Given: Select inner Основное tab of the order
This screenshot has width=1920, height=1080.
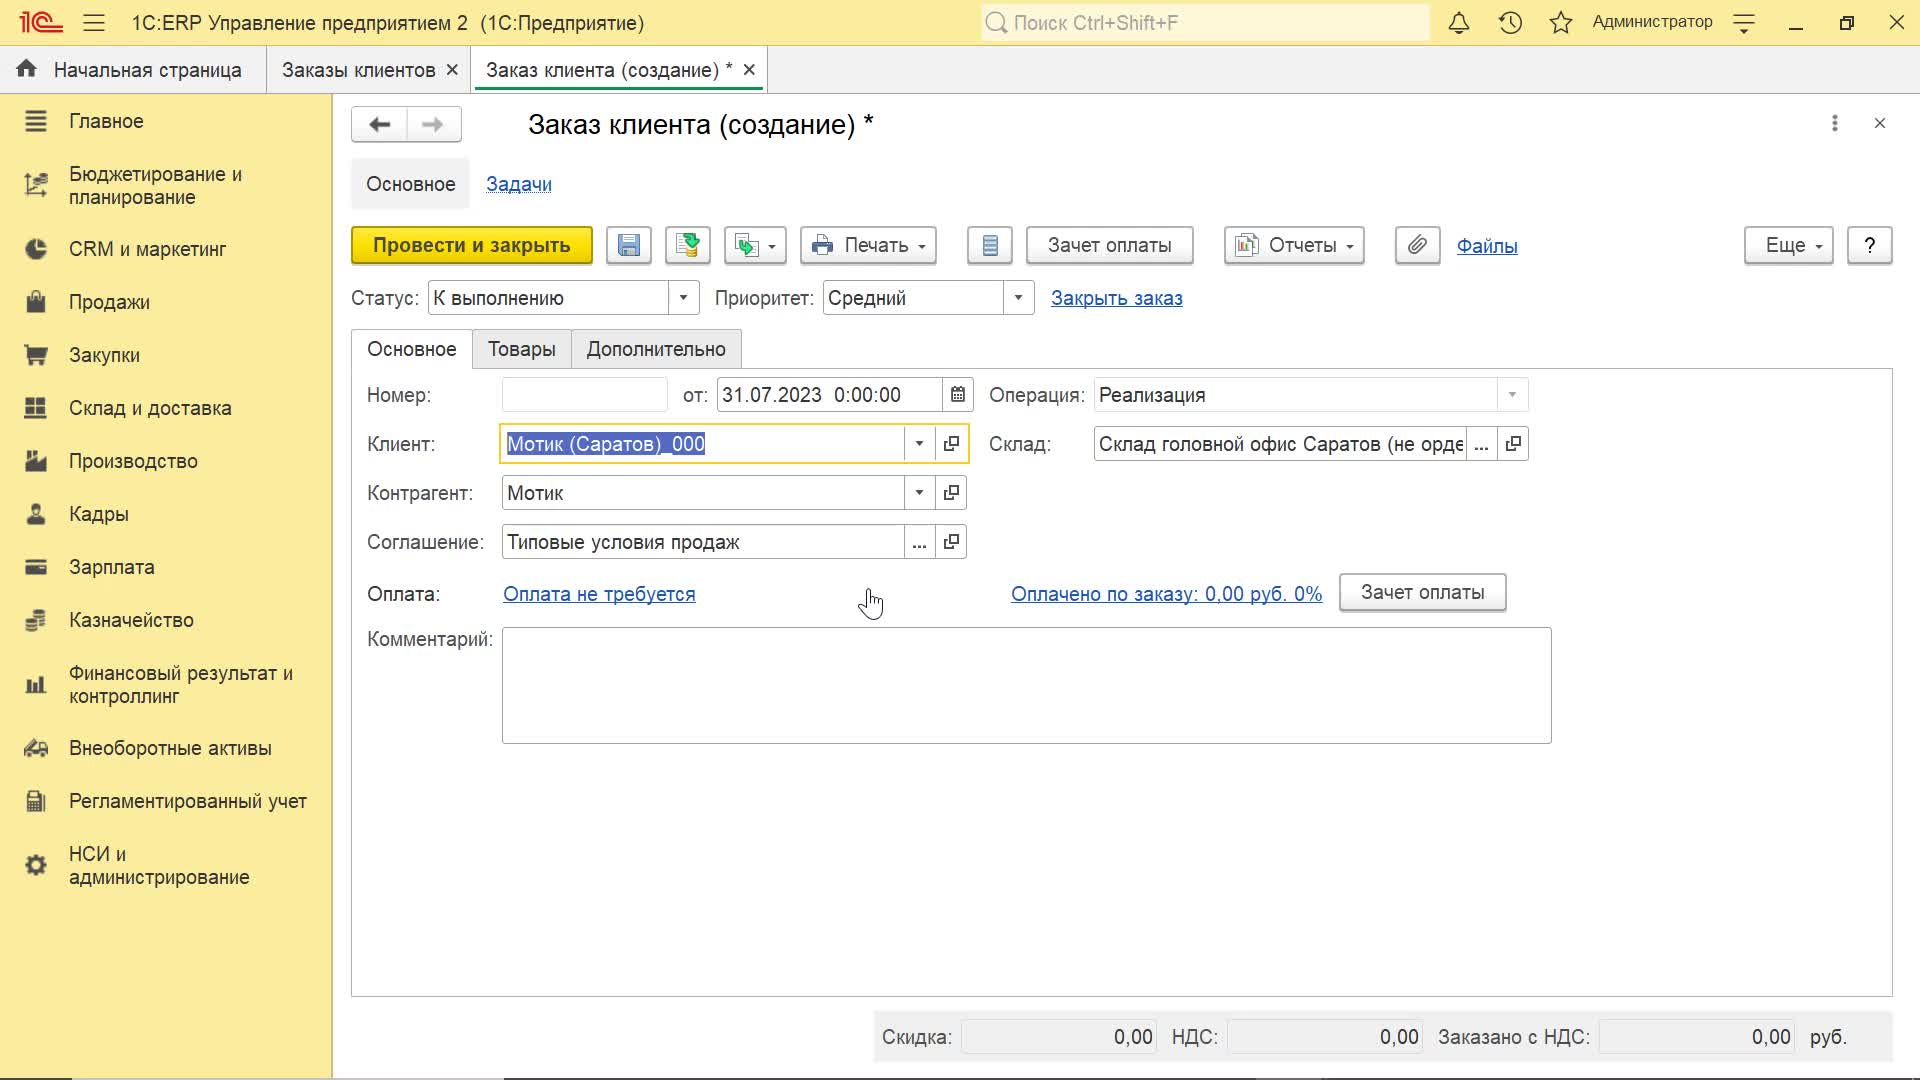Looking at the screenshot, I should (411, 349).
